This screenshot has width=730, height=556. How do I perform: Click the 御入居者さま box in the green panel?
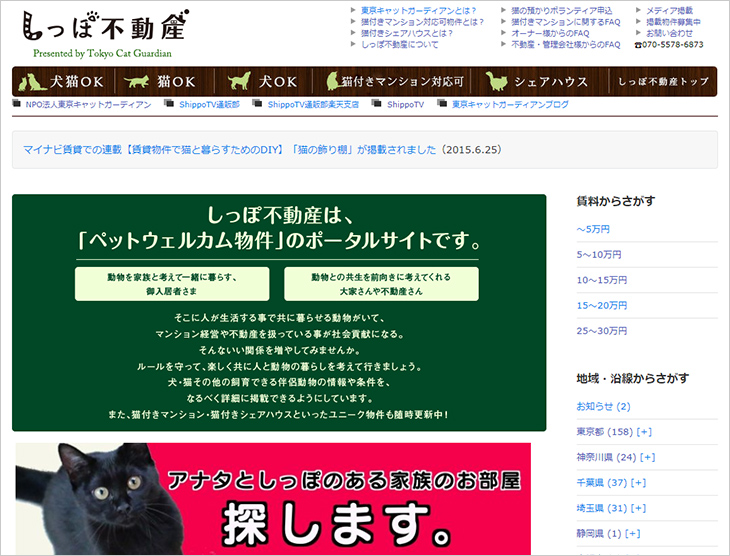point(171,283)
